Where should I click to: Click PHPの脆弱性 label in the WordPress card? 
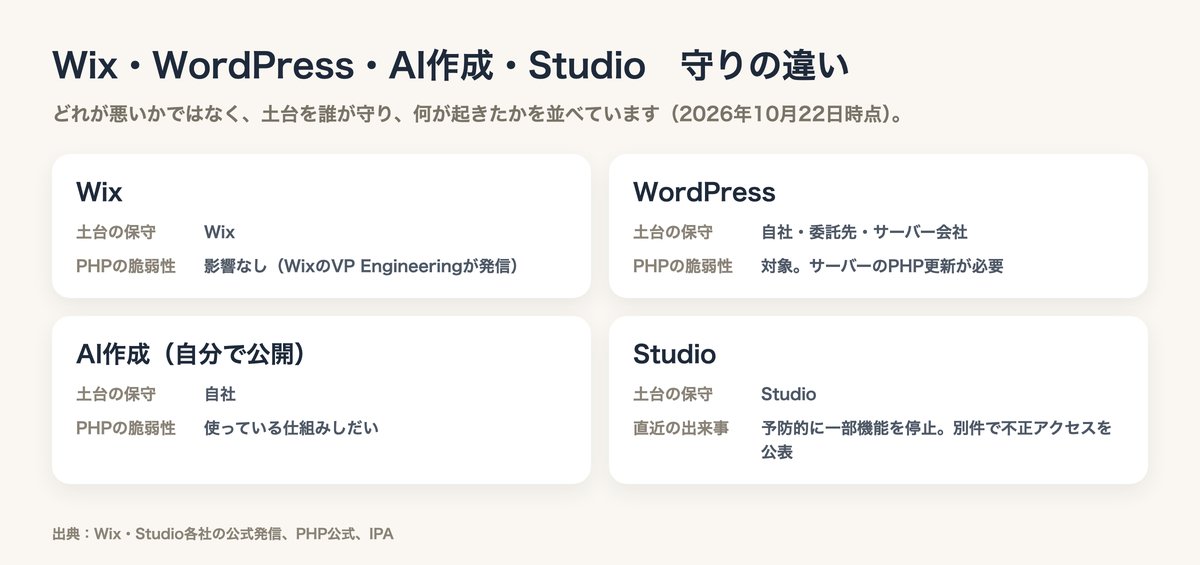tap(683, 266)
